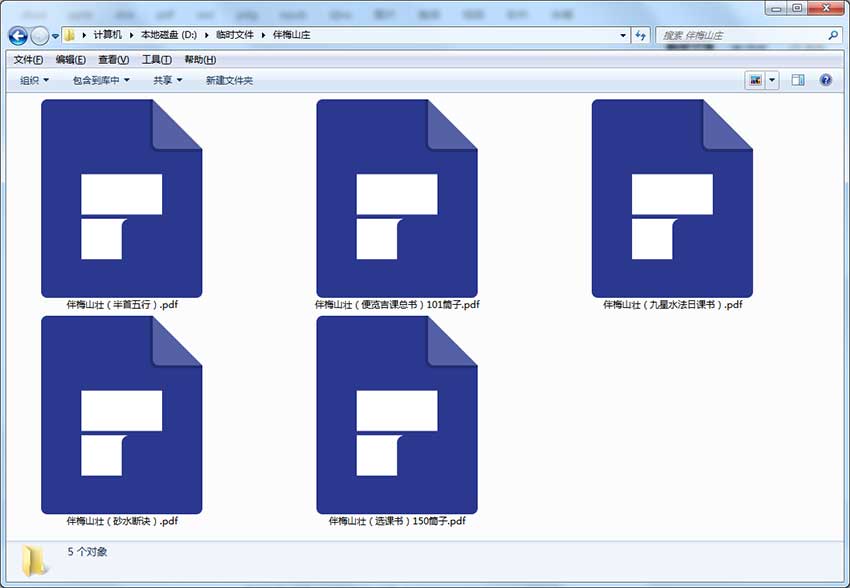
Task: Click the 5 个对象 status text
Action: pyautogui.click(x=87, y=552)
